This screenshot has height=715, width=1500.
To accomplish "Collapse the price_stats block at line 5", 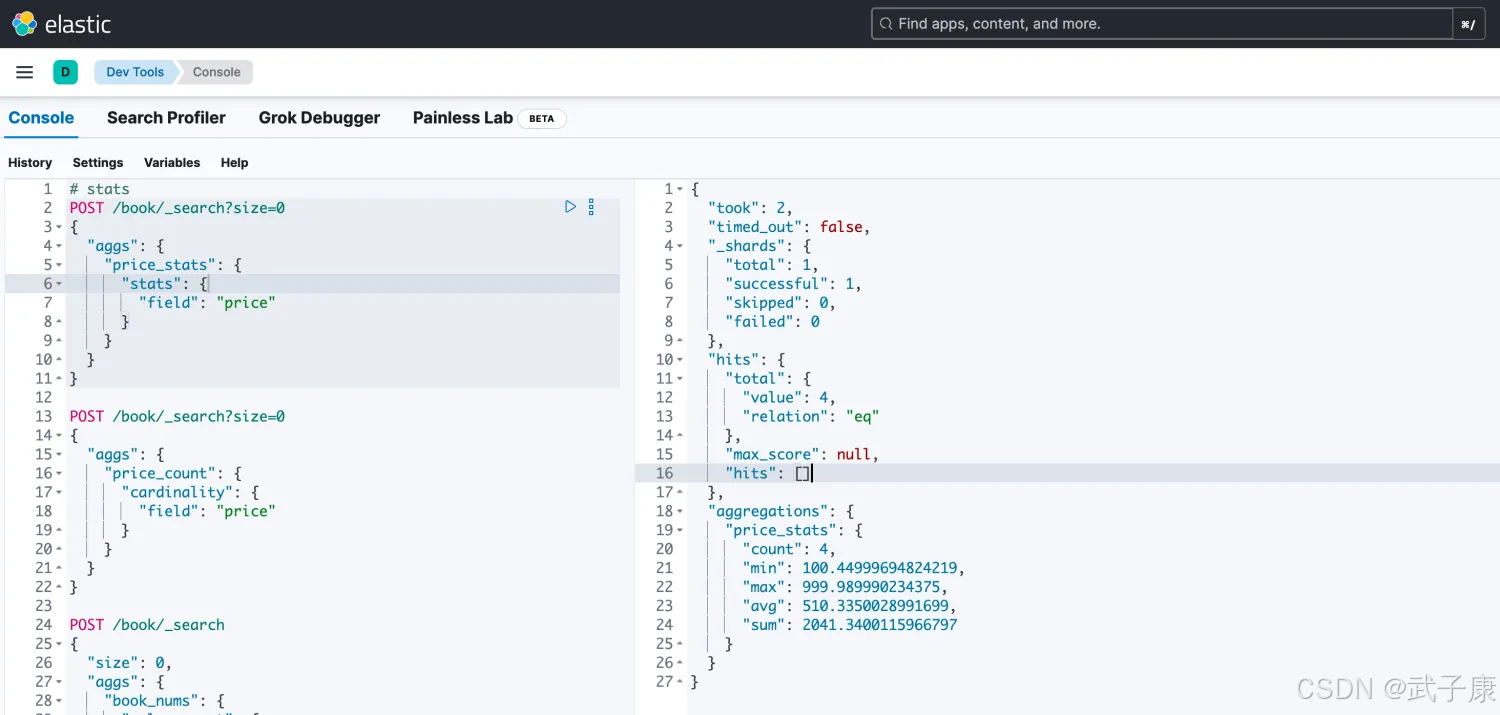I will 59,265.
